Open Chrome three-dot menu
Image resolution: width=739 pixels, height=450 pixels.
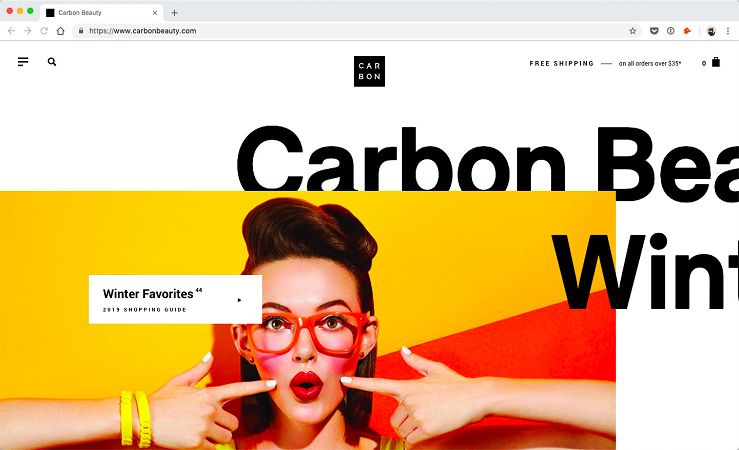coord(728,31)
